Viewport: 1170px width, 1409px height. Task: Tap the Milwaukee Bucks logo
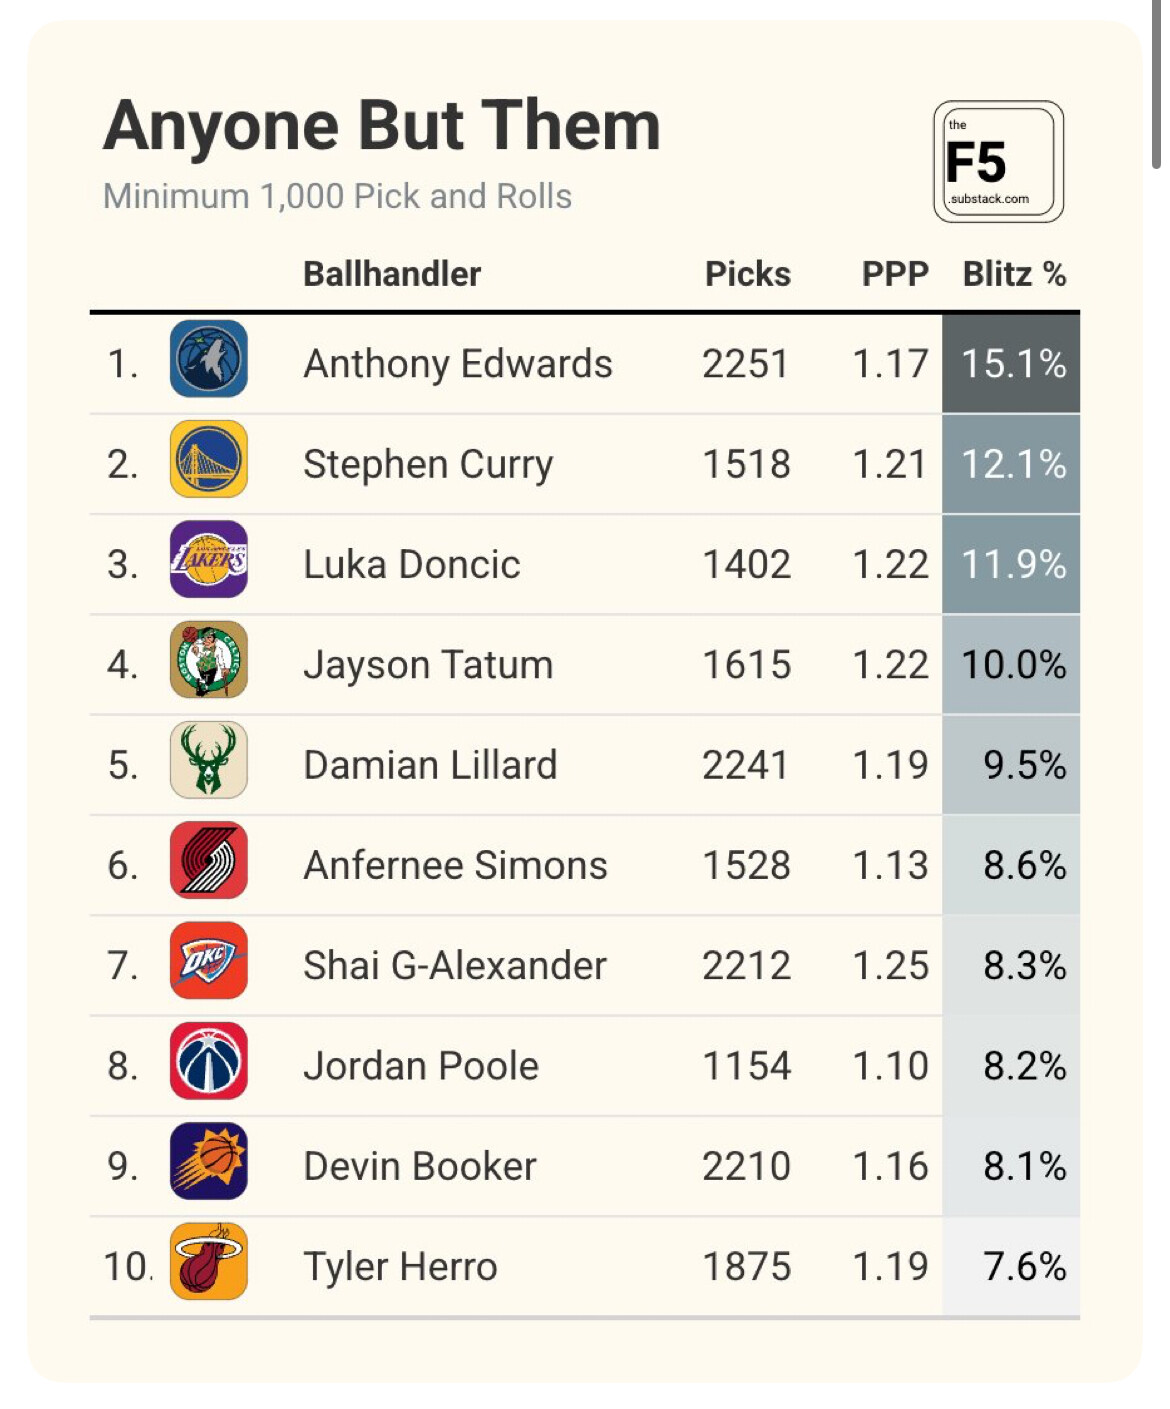208,760
